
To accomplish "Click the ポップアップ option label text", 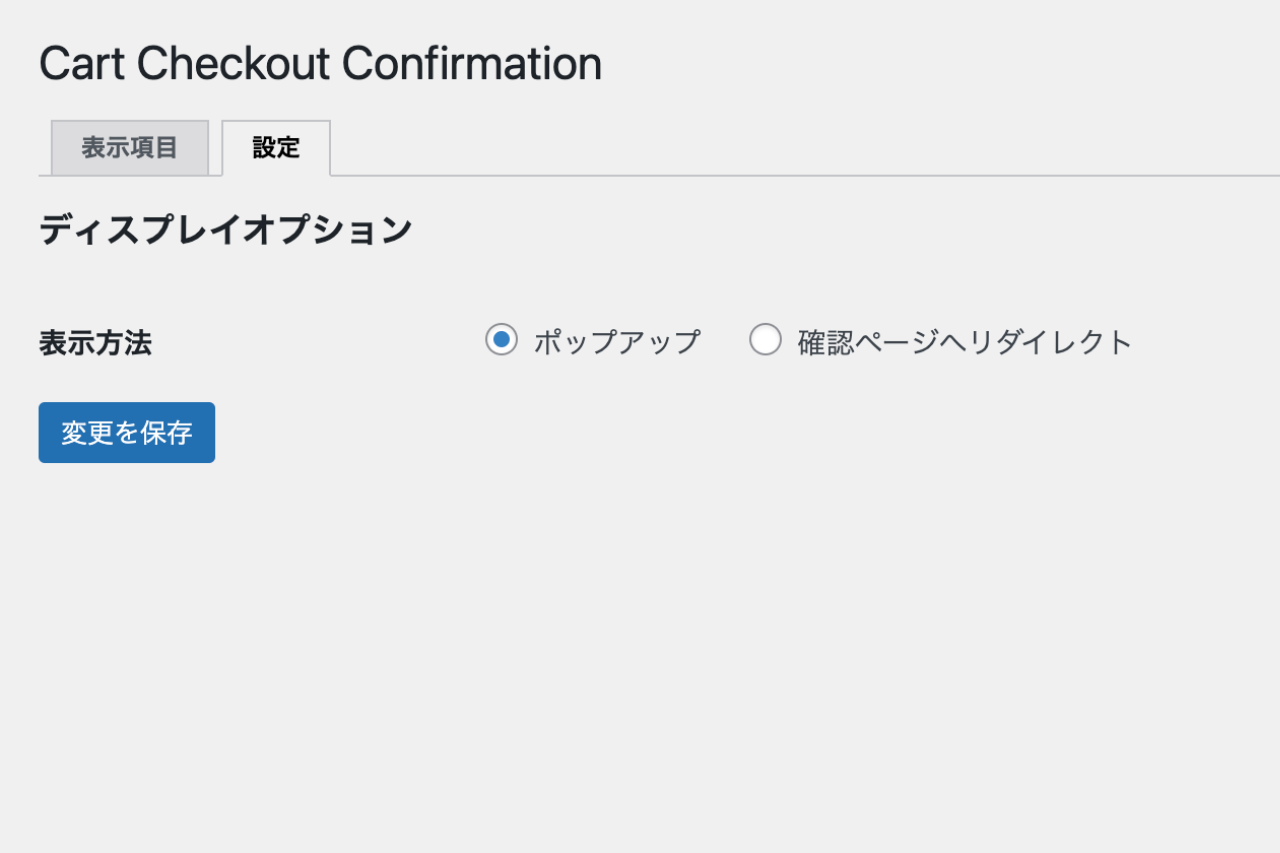I will pos(616,342).
